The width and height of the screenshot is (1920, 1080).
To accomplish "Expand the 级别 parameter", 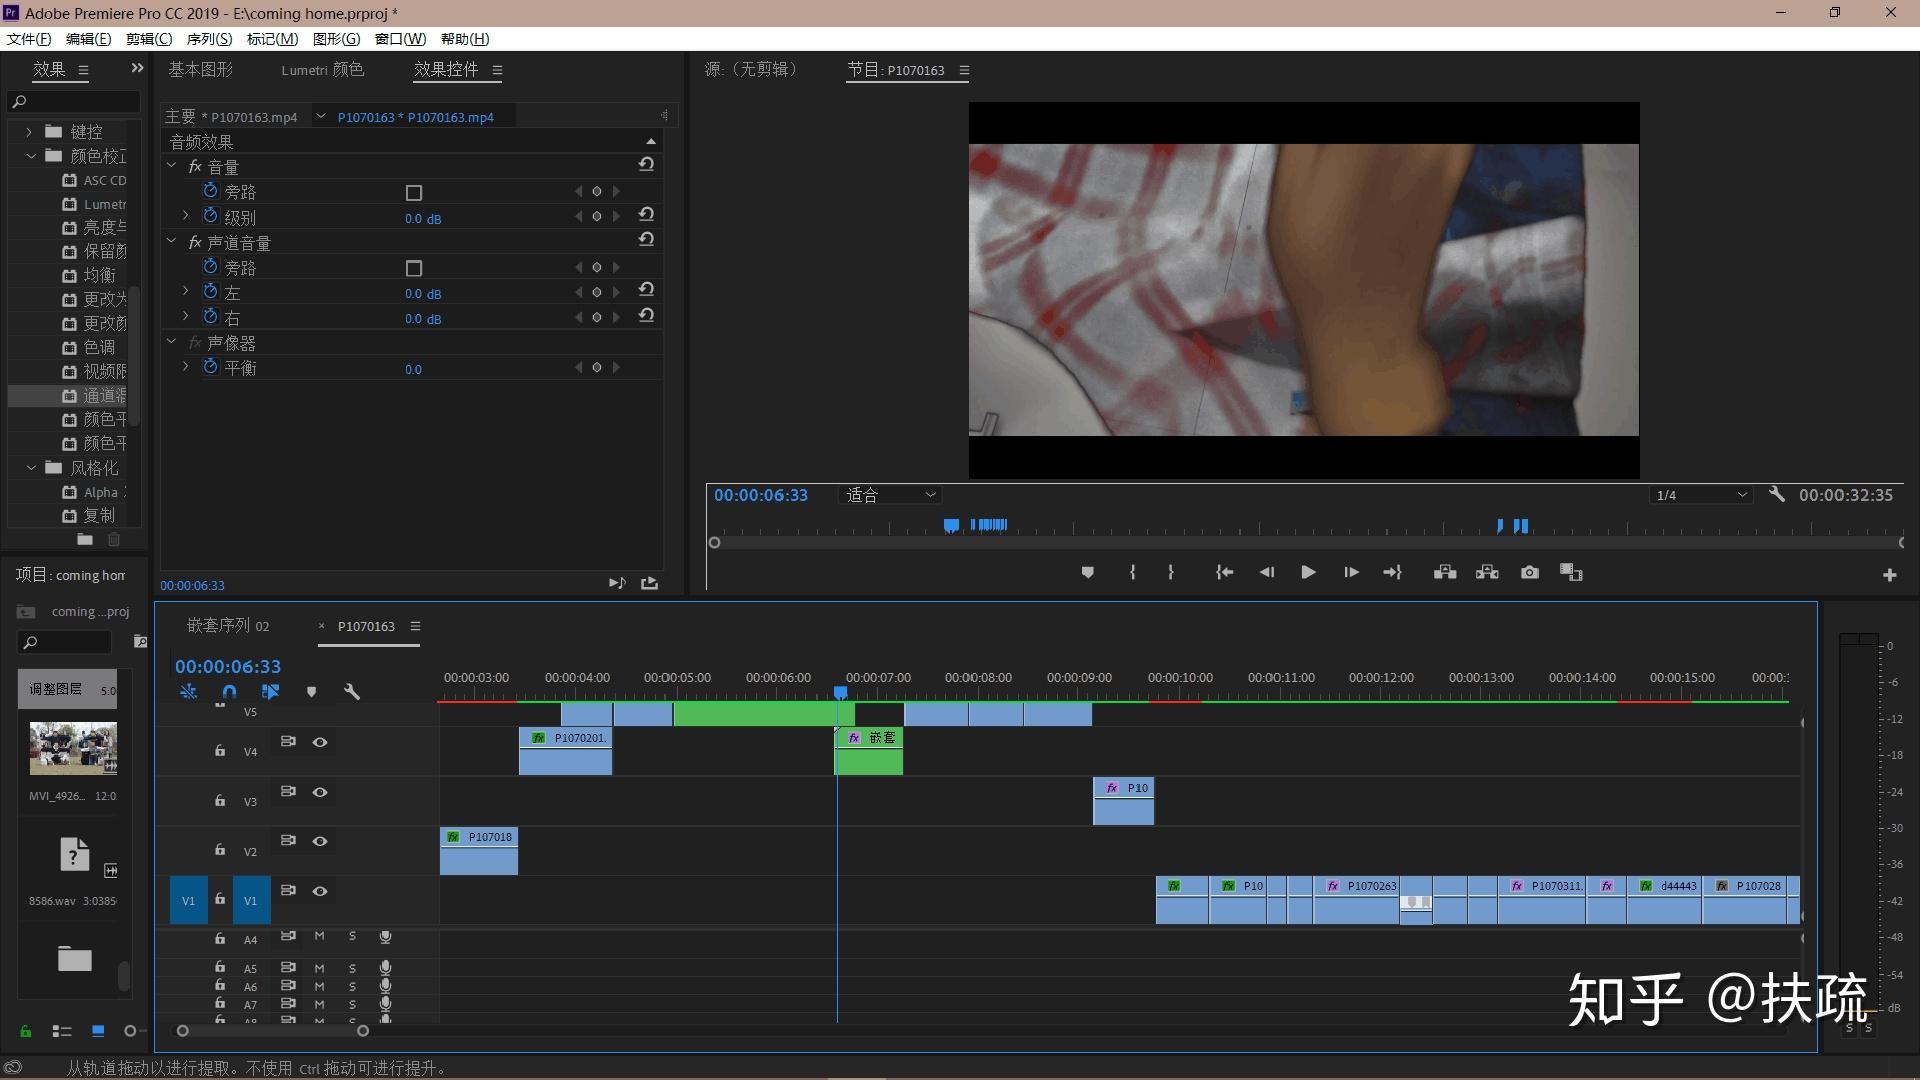I will coord(185,216).
